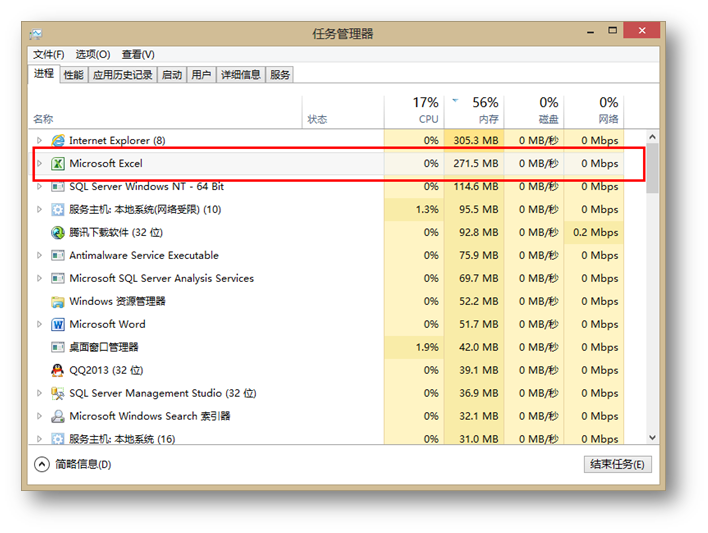Expand the Microsoft Word process group
Screen dimensions: 708x533
tap(39, 324)
